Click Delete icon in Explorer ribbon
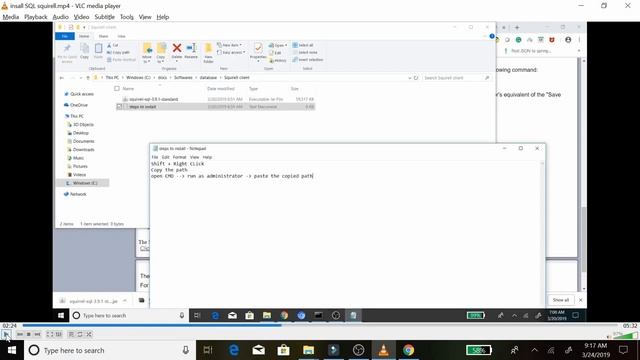The image size is (640, 360). (177, 51)
